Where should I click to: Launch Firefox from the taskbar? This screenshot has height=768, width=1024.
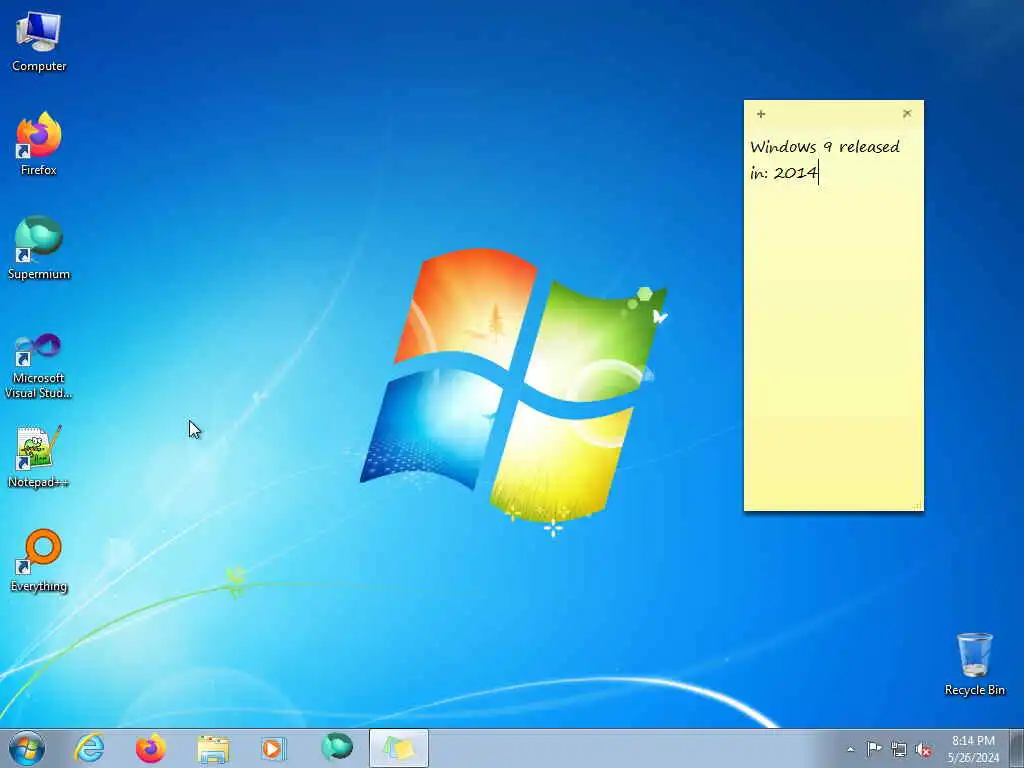point(151,748)
